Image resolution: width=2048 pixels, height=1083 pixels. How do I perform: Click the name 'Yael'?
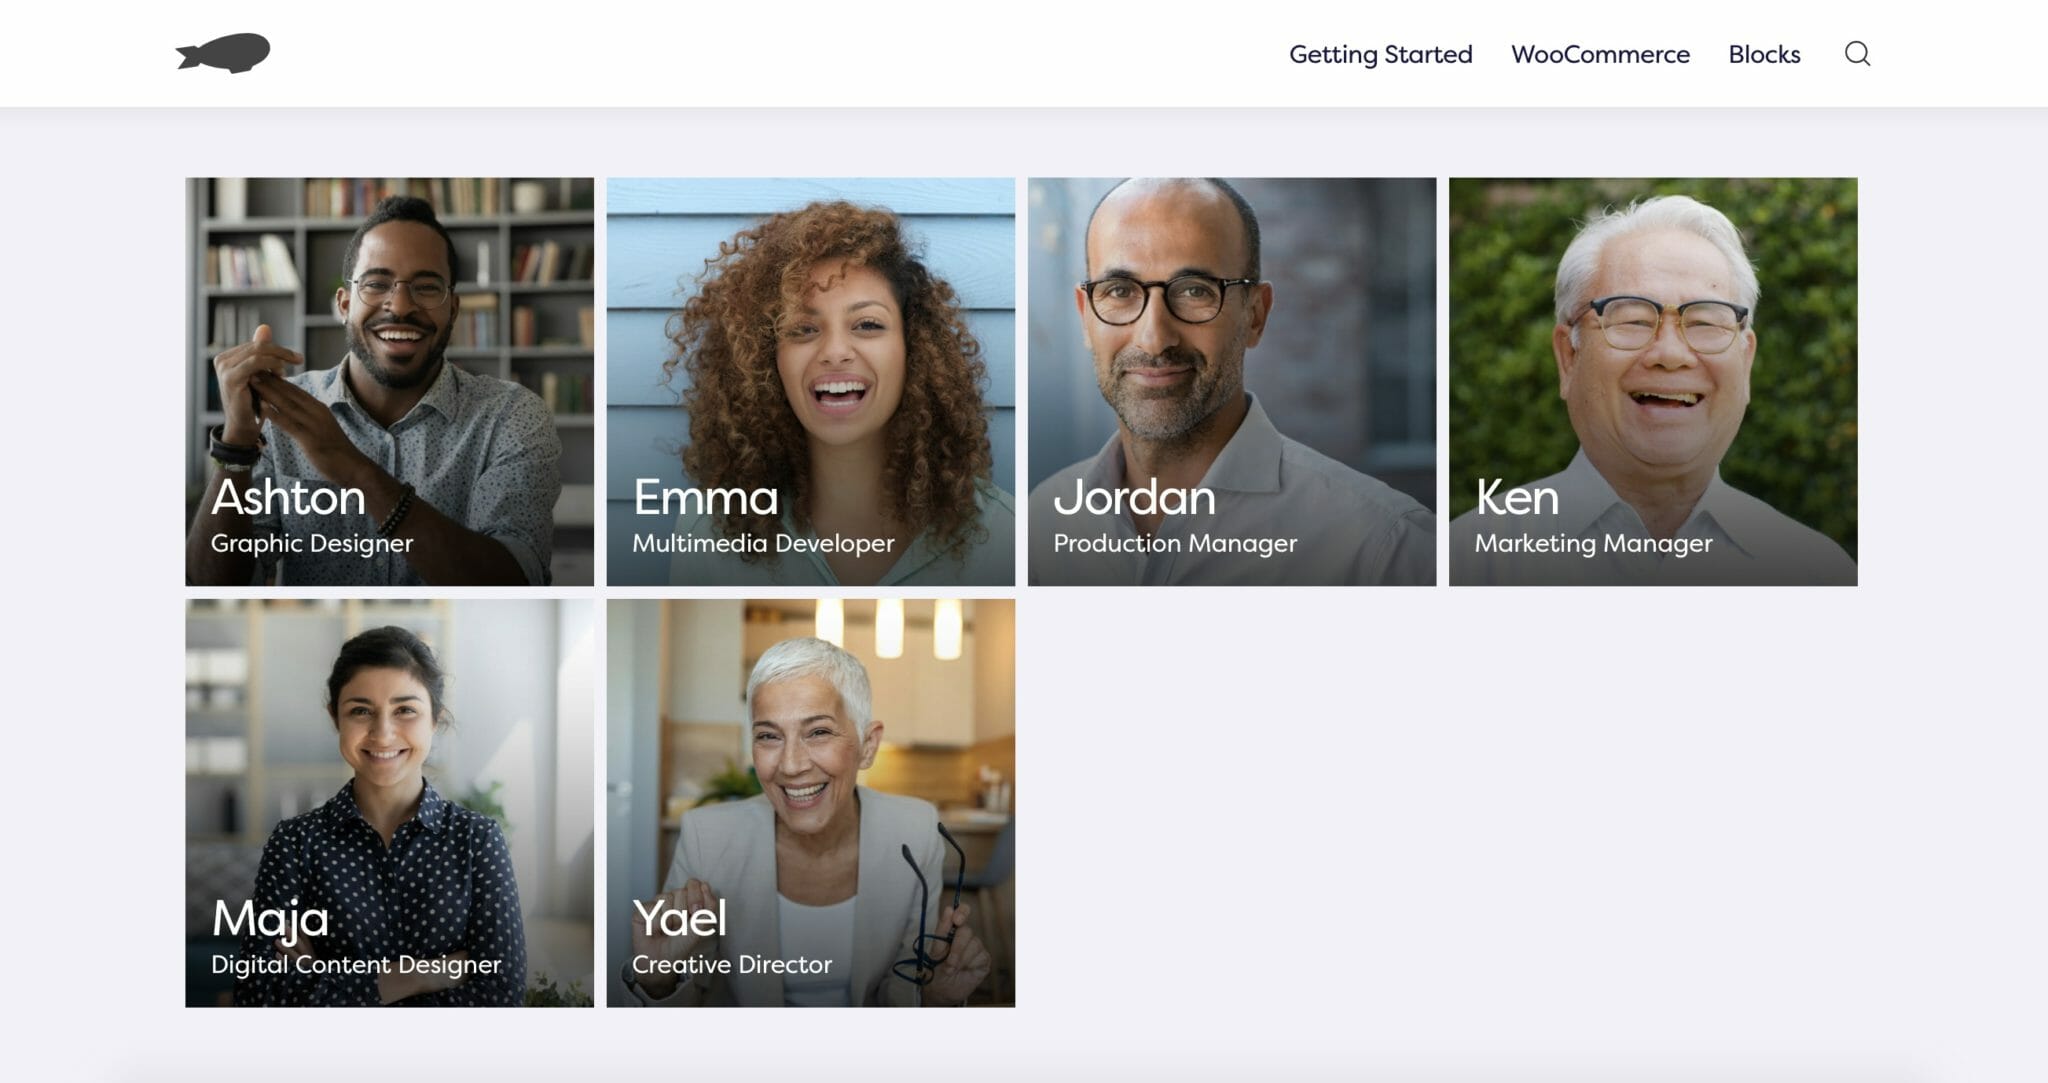pyautogui.click(x=679, y=918)
